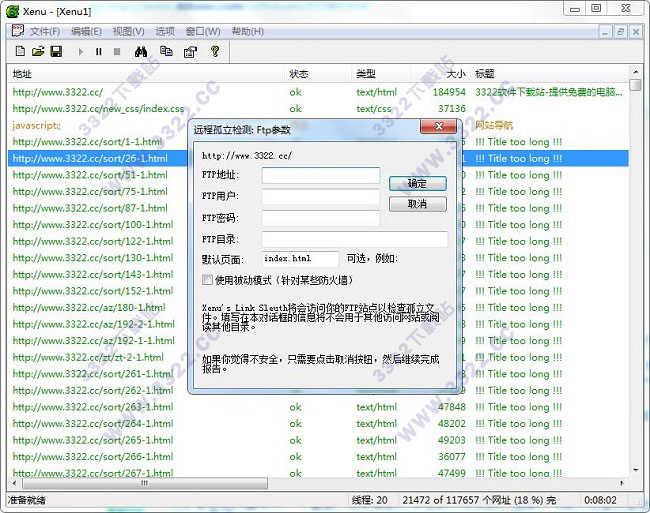Open the 文件(F) menu
650x513 pixels.
click(x=45, y=31)
